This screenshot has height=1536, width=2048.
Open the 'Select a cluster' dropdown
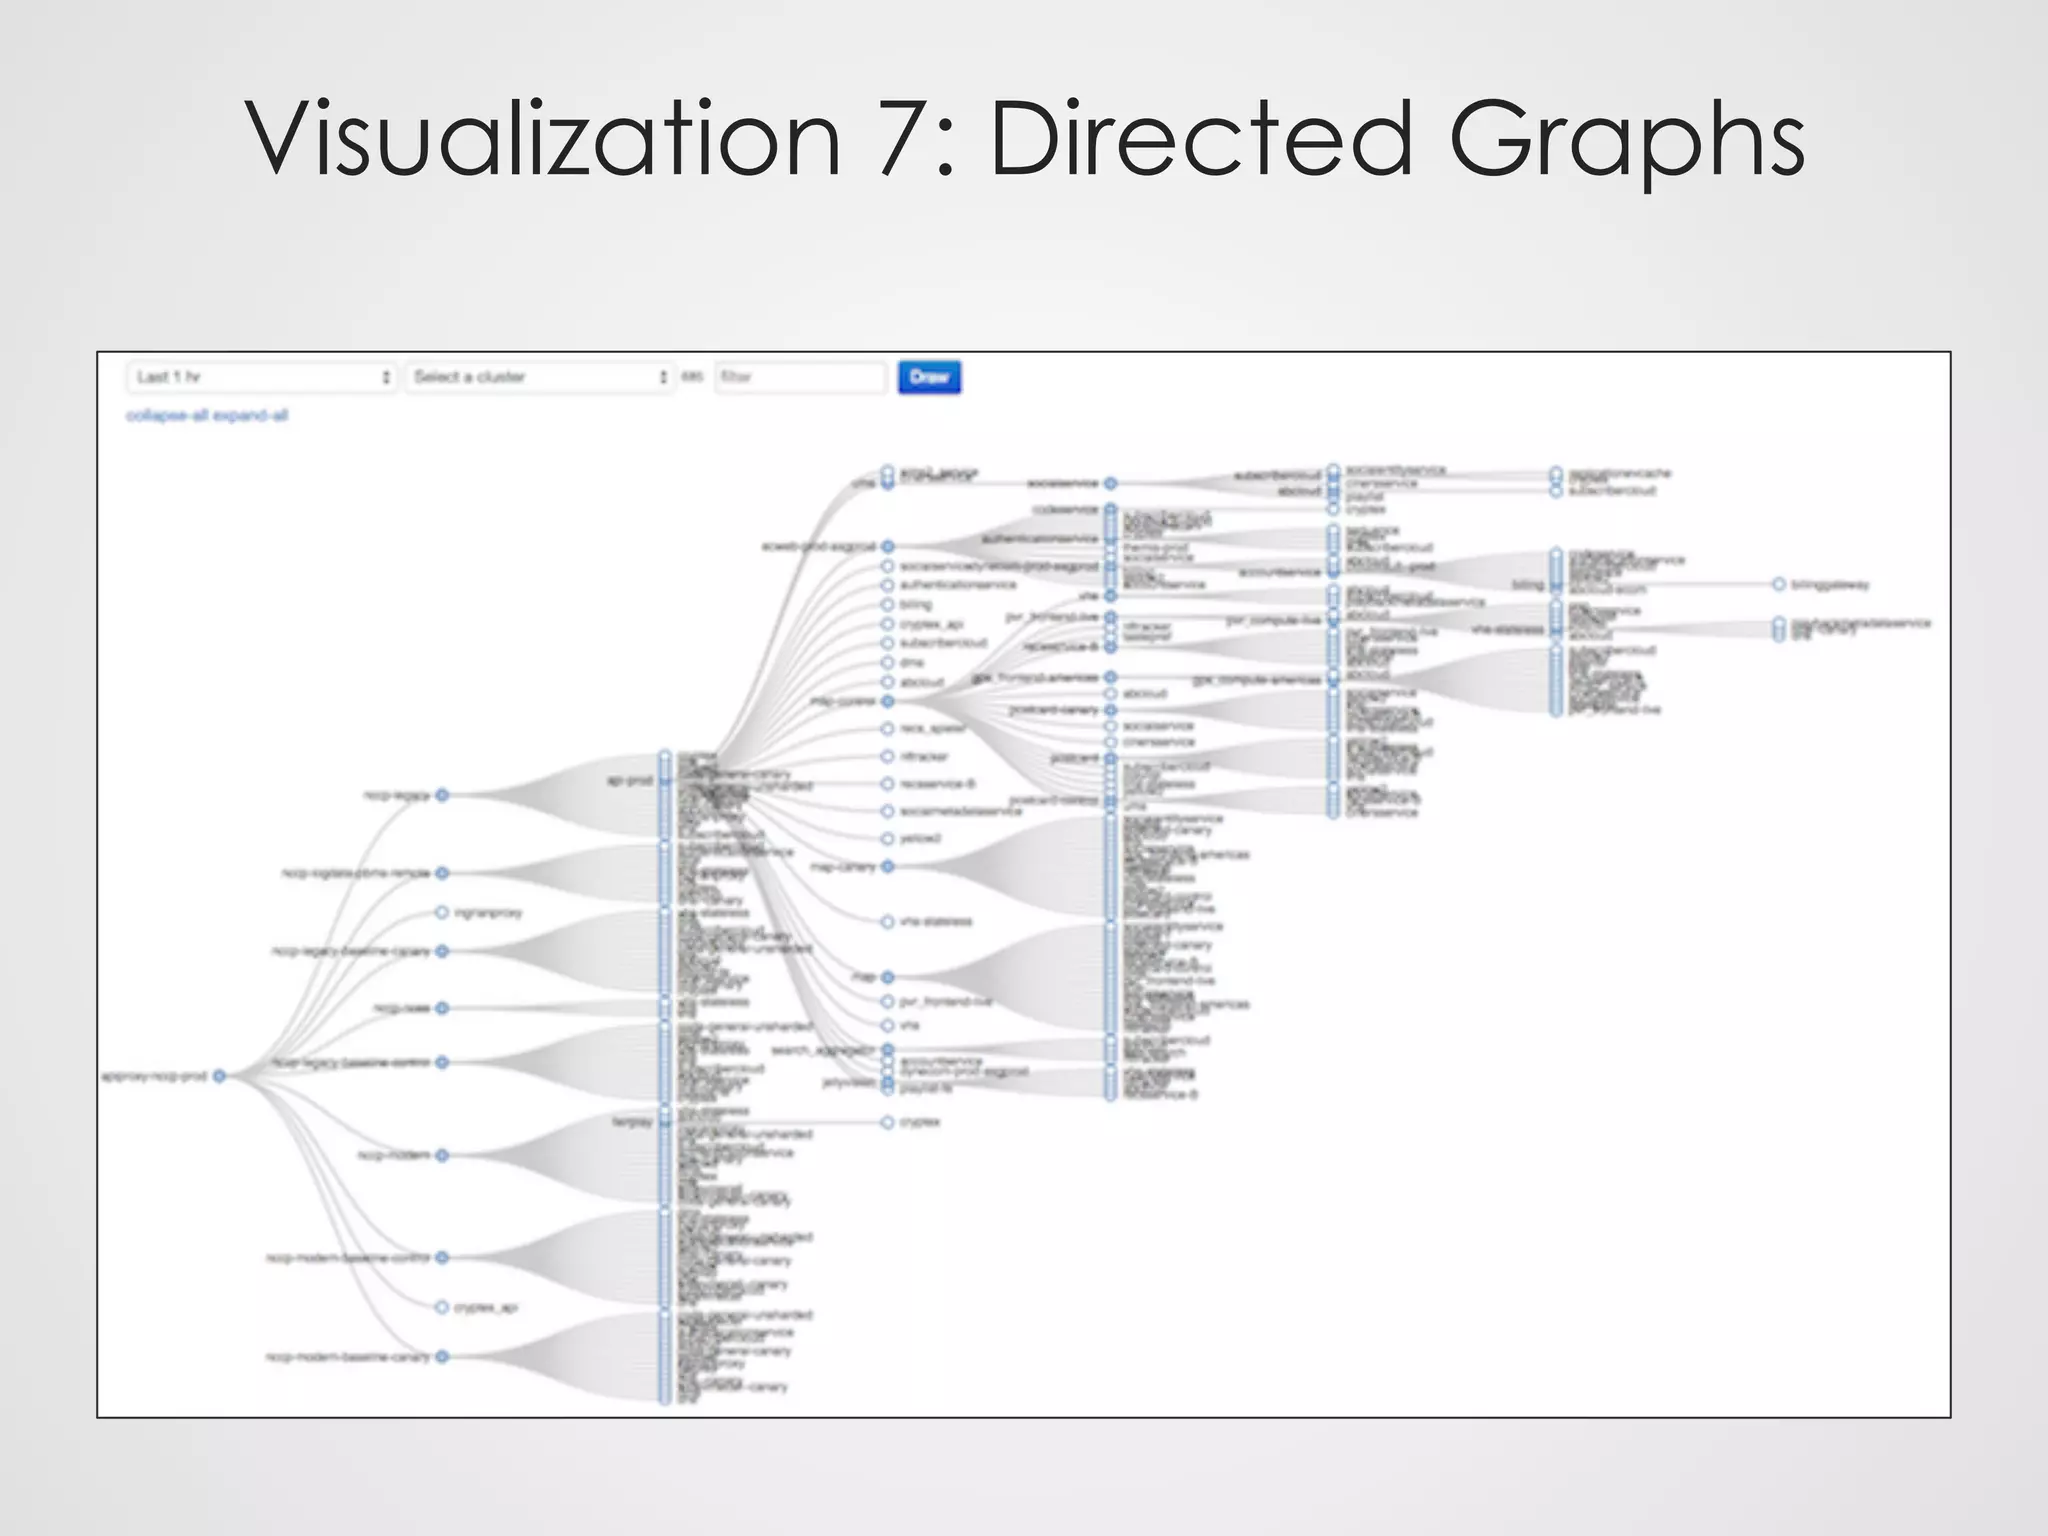pos(540,377)
